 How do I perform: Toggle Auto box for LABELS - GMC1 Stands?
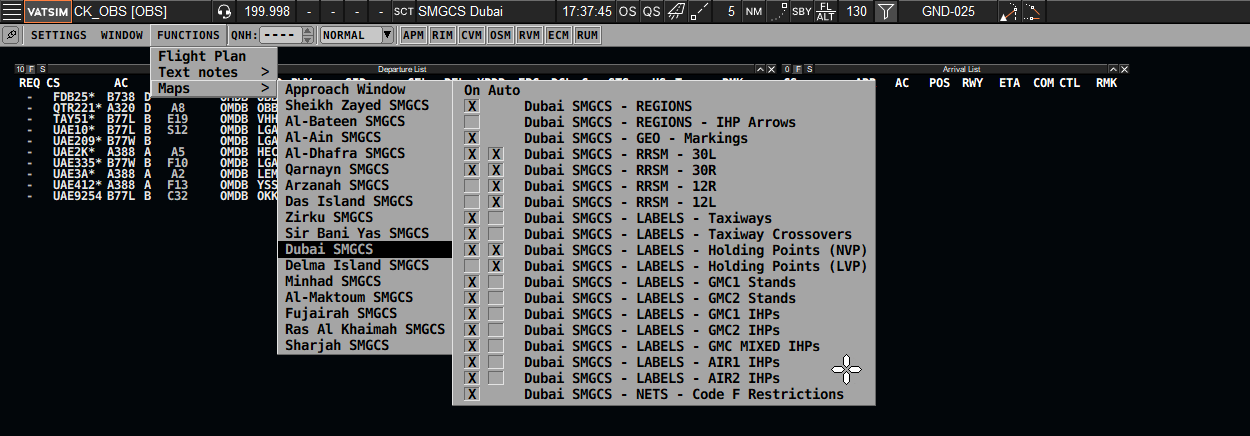[x=496, y=282]
